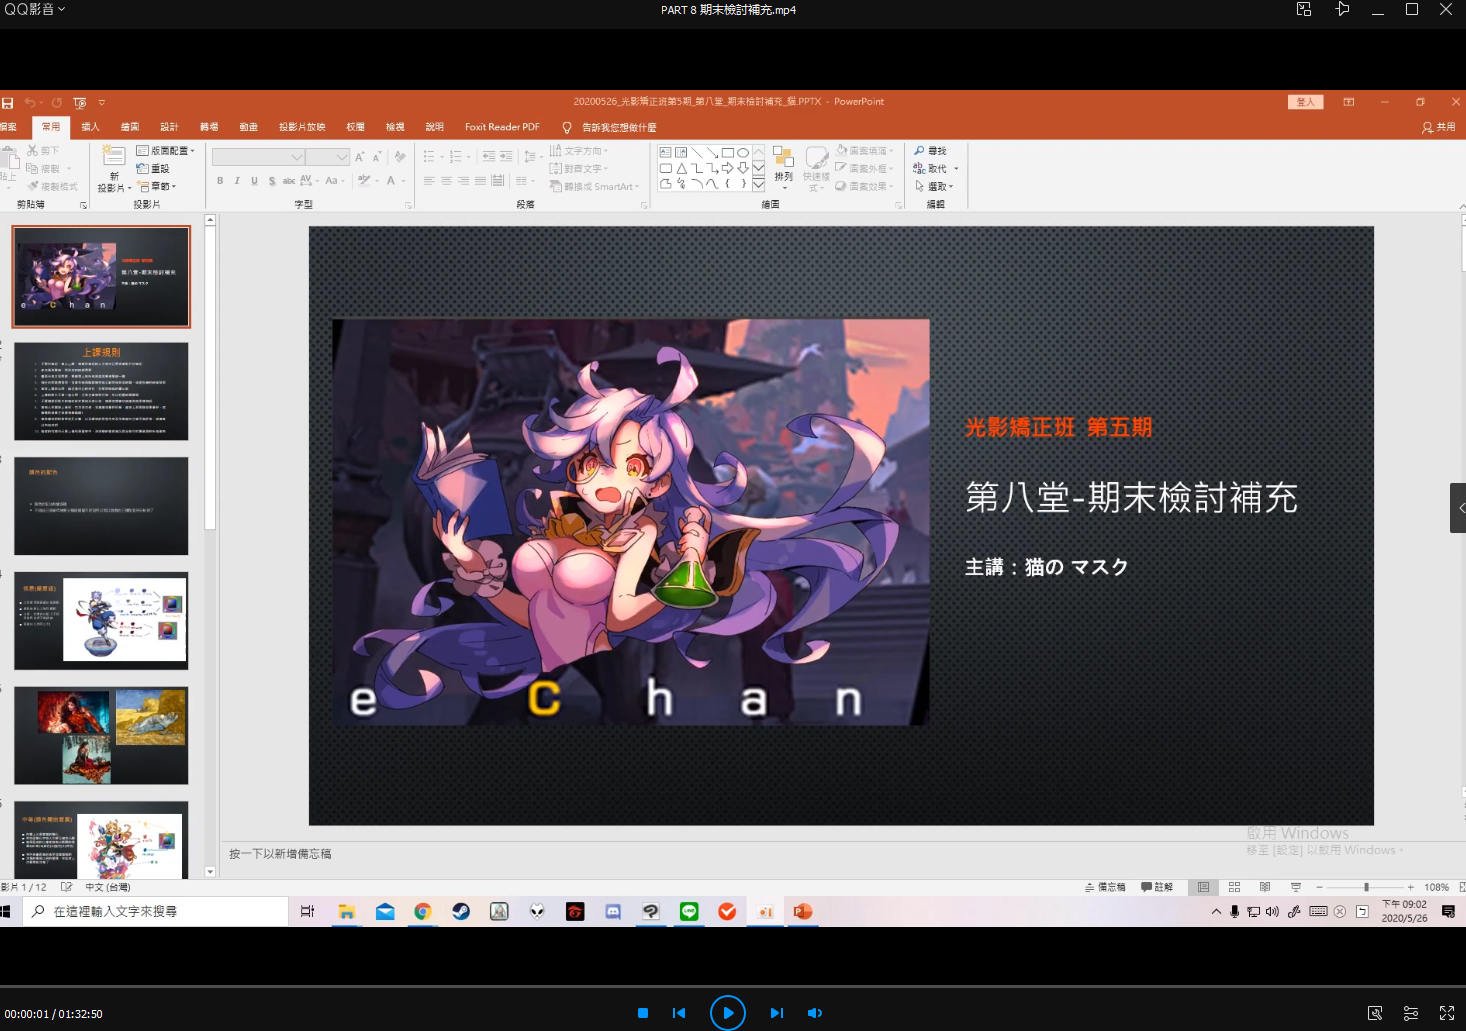
Task: Click 告訴我您想做什麼 search box
Action: click(620, 126)
